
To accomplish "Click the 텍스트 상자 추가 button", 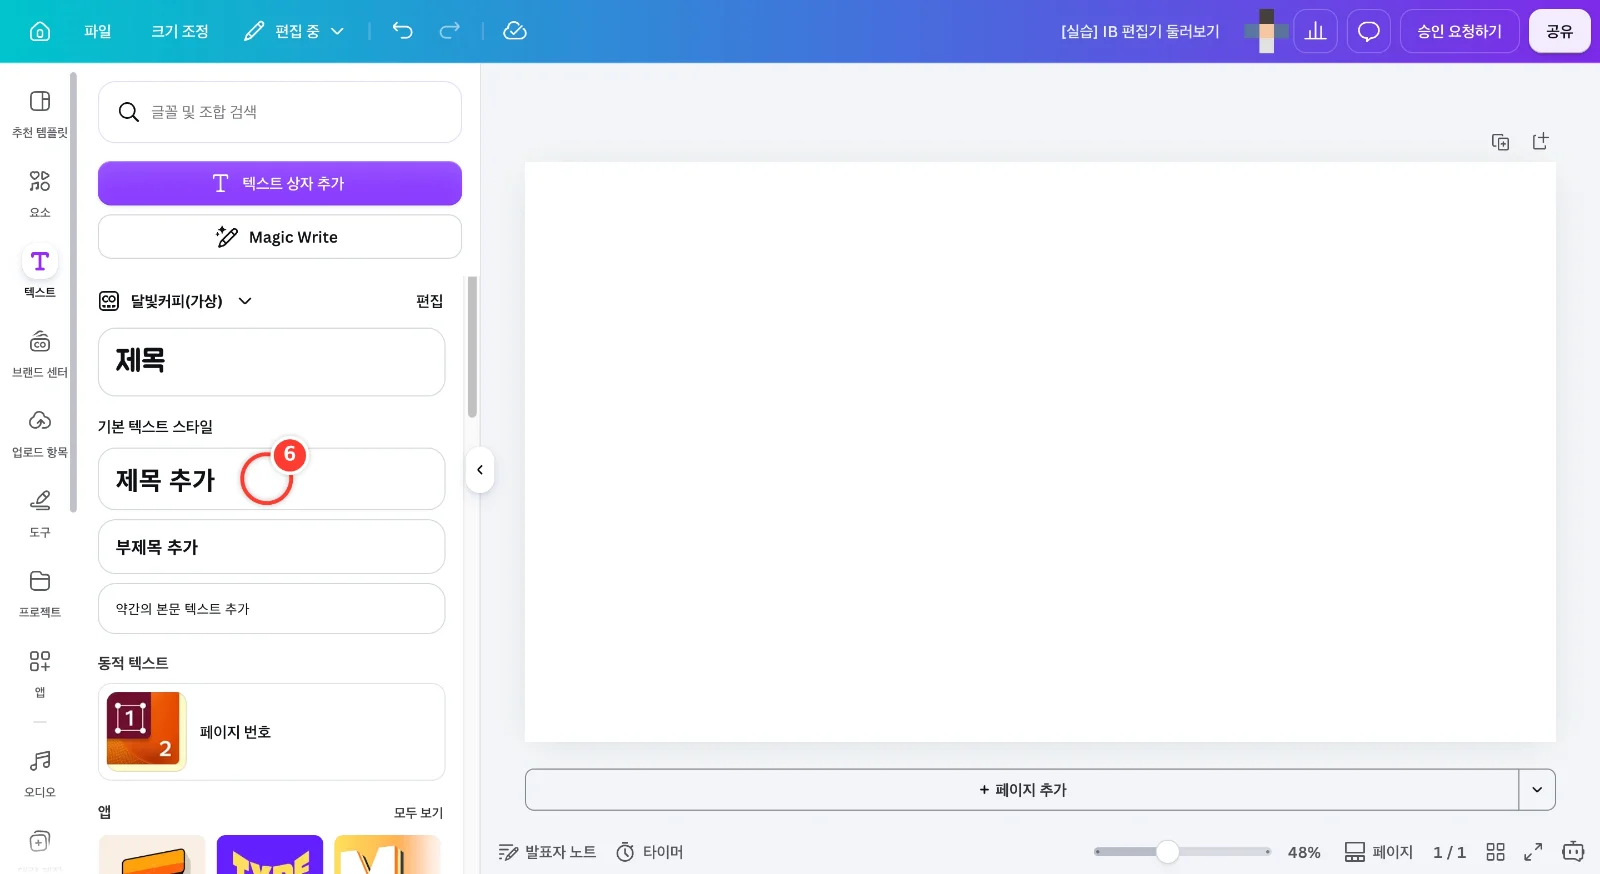I will point(280,183).
